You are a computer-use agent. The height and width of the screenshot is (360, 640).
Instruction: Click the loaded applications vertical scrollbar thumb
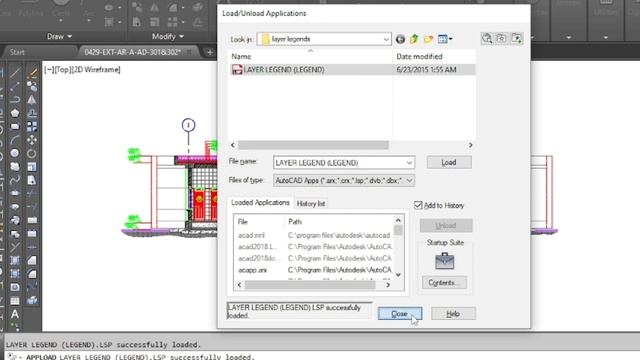point(398,231)
